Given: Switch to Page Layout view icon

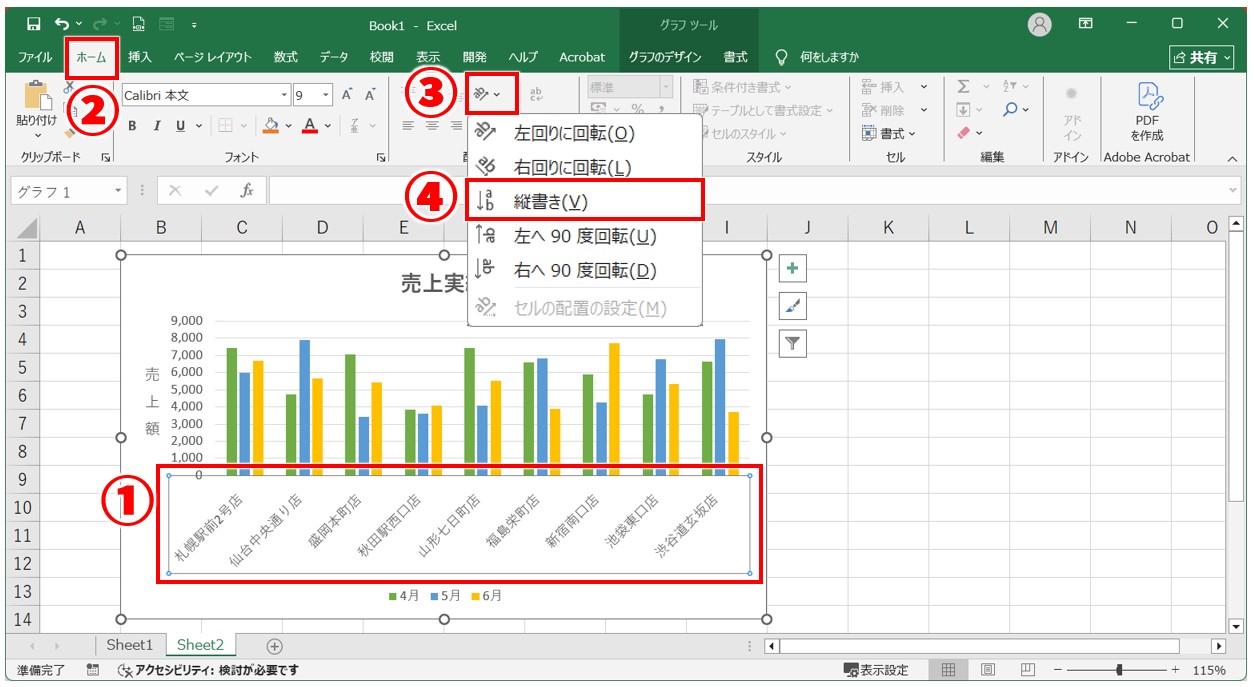Looking at the screenshot, I should [x=988, y=670].
